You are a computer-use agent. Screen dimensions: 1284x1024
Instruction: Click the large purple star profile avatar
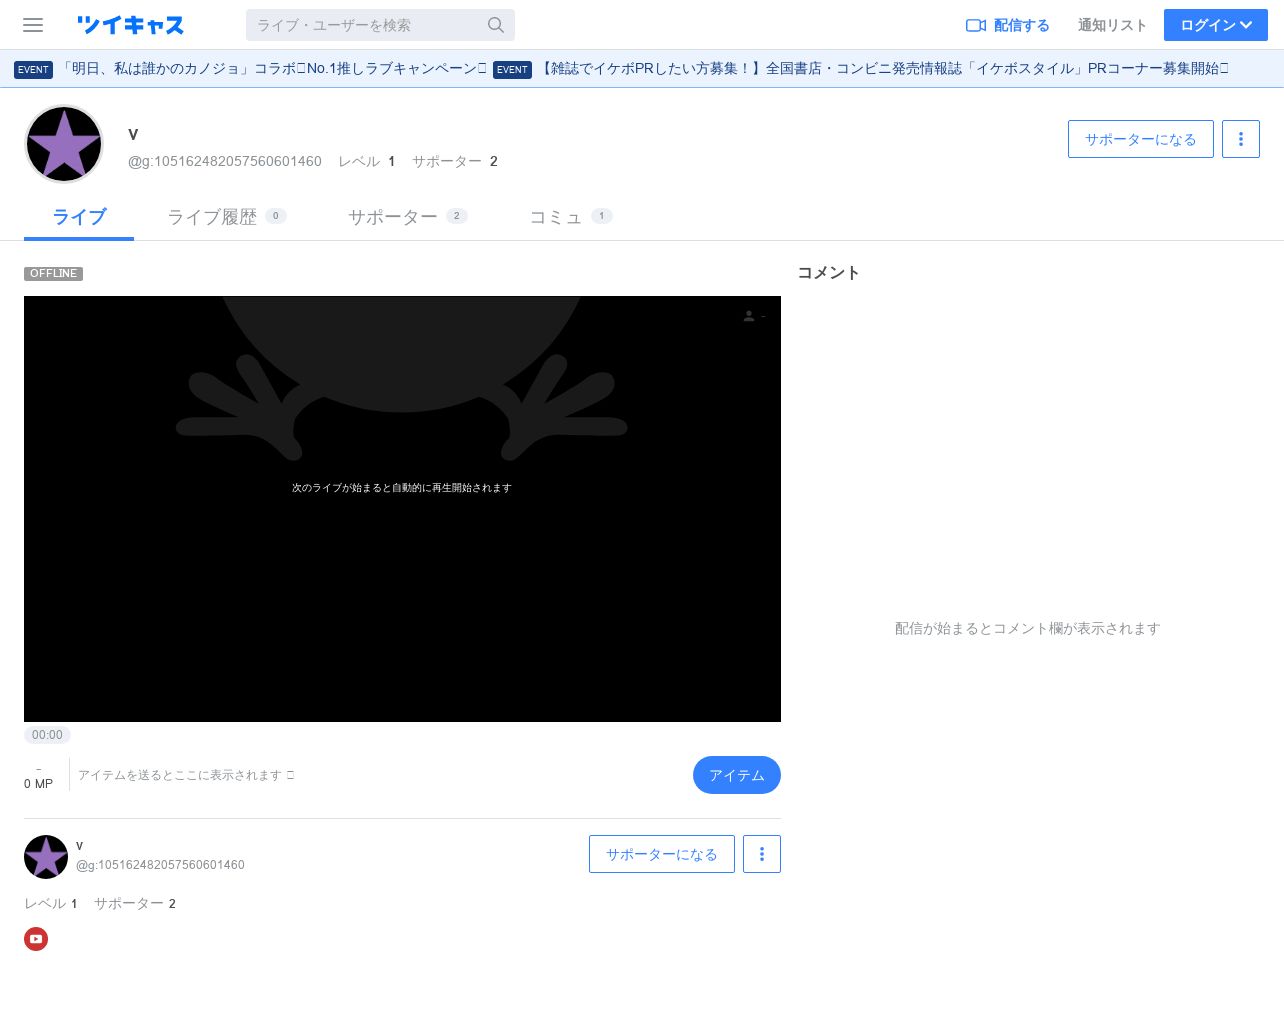[x=64, y=144]
